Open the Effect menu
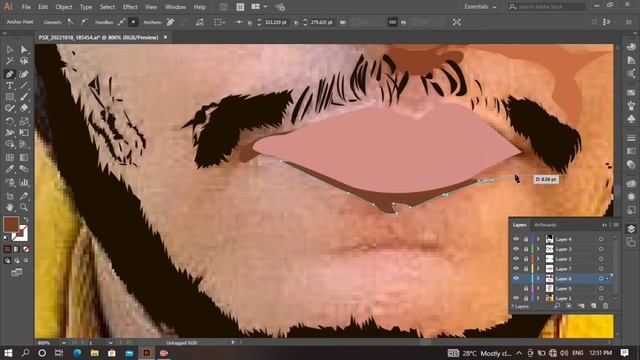The image size is (640, 360). click(130, 7)
